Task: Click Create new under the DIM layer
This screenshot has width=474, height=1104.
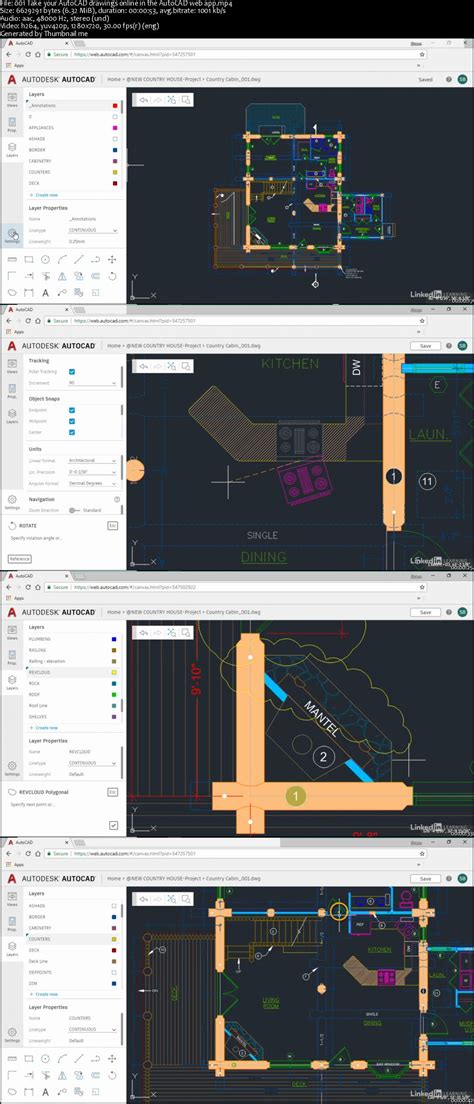Action: pos(45,993)
